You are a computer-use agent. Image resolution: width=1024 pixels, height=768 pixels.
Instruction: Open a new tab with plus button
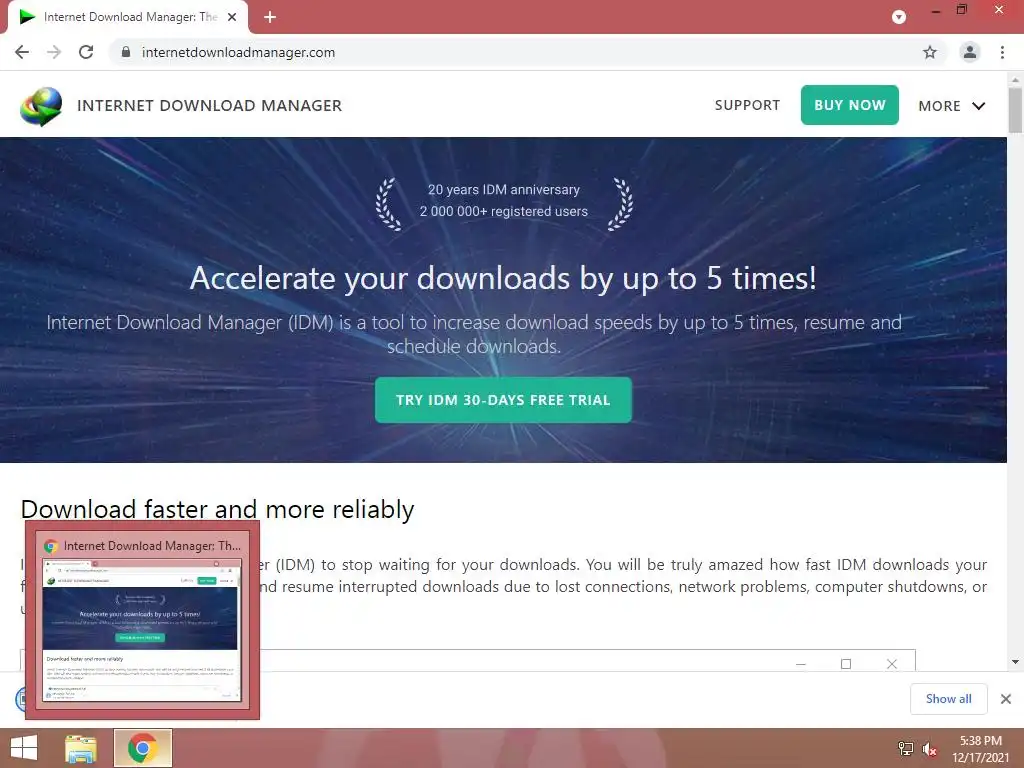(x=270, y=17)
